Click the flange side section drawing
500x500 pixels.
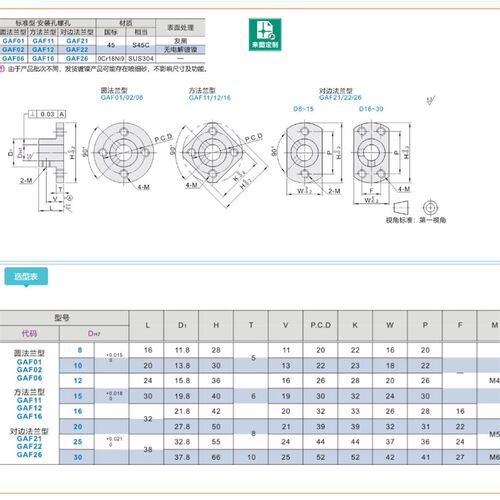(52, 153)
